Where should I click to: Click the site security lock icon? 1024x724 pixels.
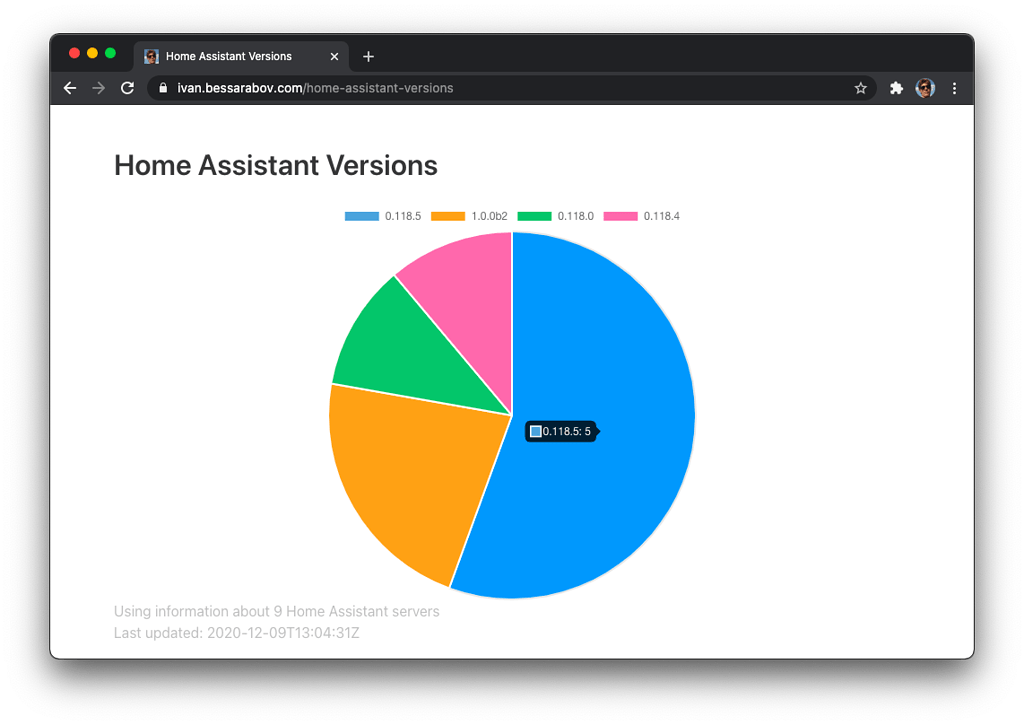pyautogui.click(x=161, y=88)
